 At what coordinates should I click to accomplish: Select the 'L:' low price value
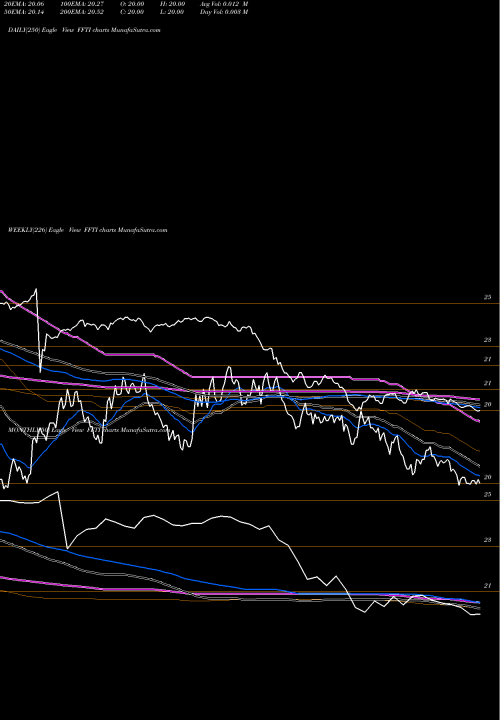(x=172, y=12)
